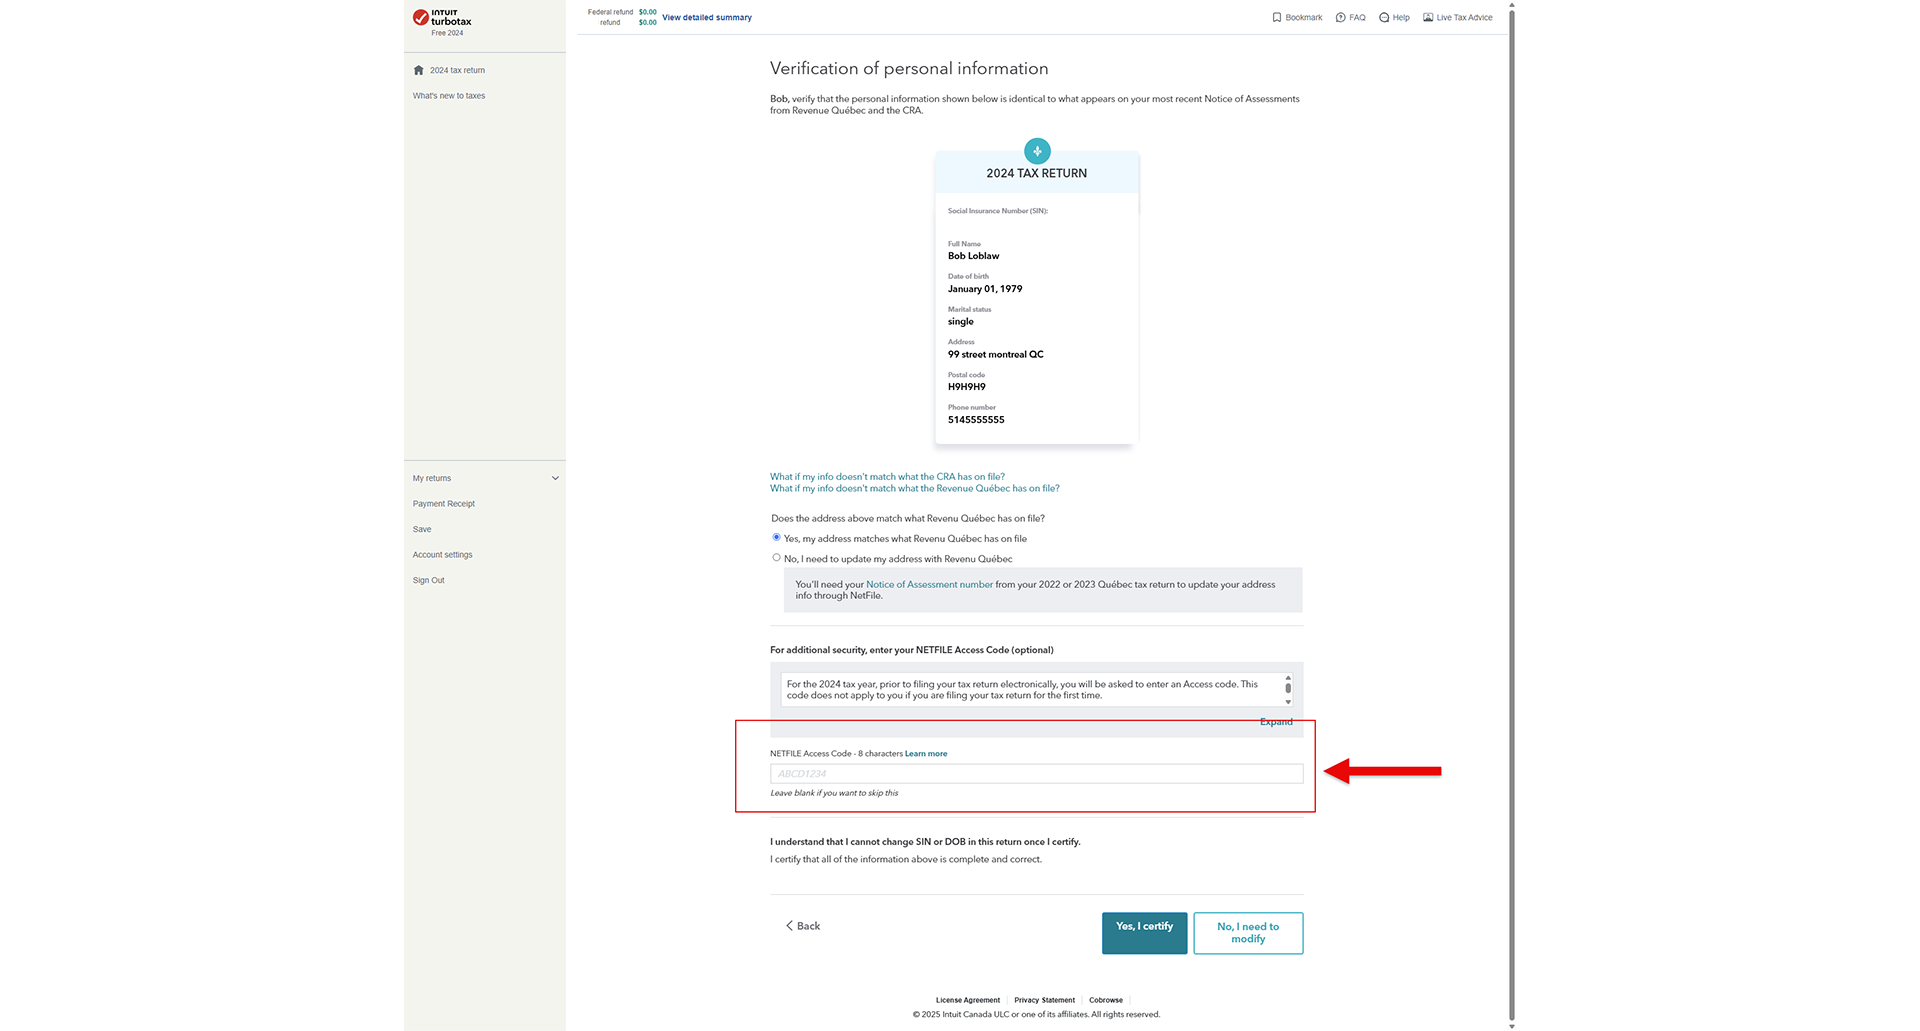Open link about info not matching CRA

pos(887,477)
